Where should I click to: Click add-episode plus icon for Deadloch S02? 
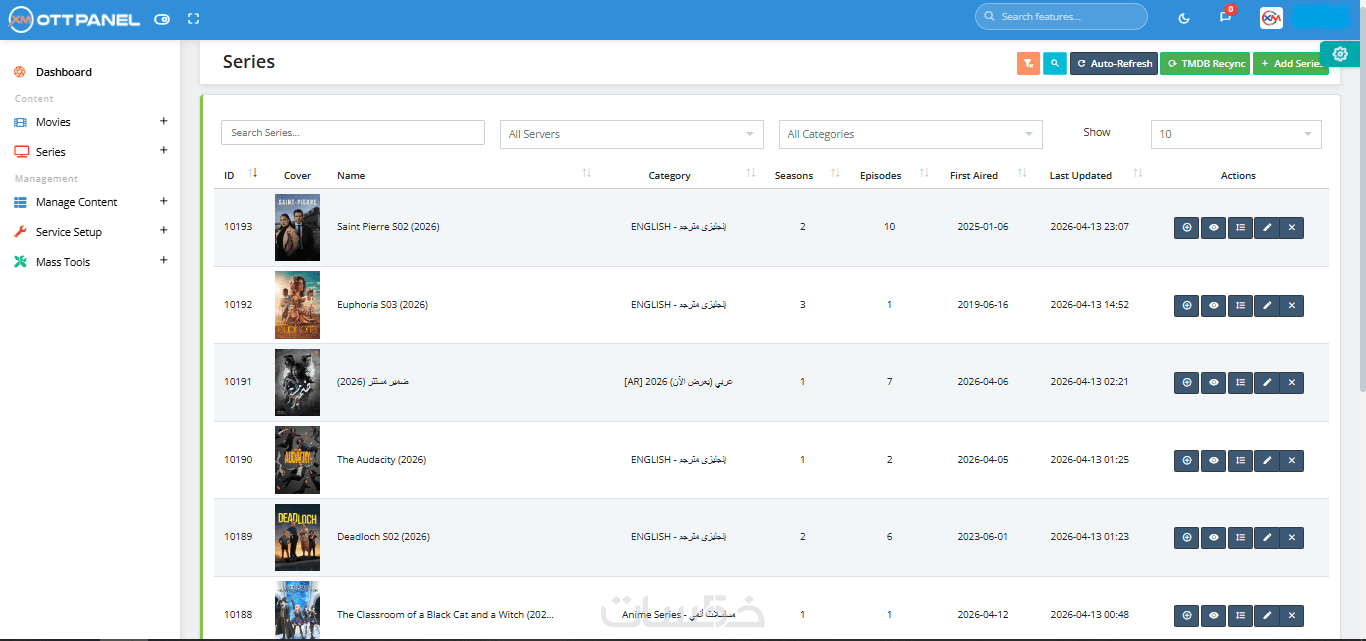[x=1187, y=537]
